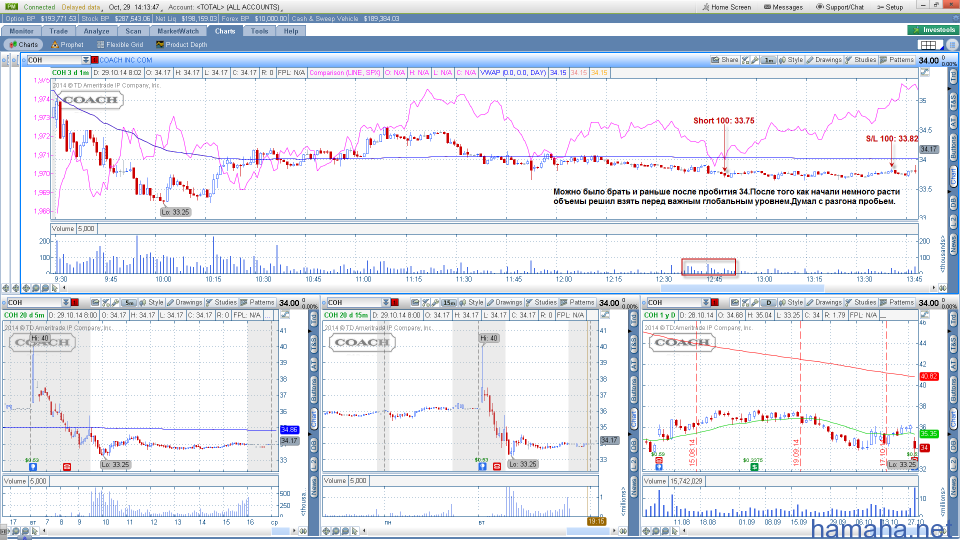Click blue event marker icon on 15m chart
The image size is (960, 540).
482,467
